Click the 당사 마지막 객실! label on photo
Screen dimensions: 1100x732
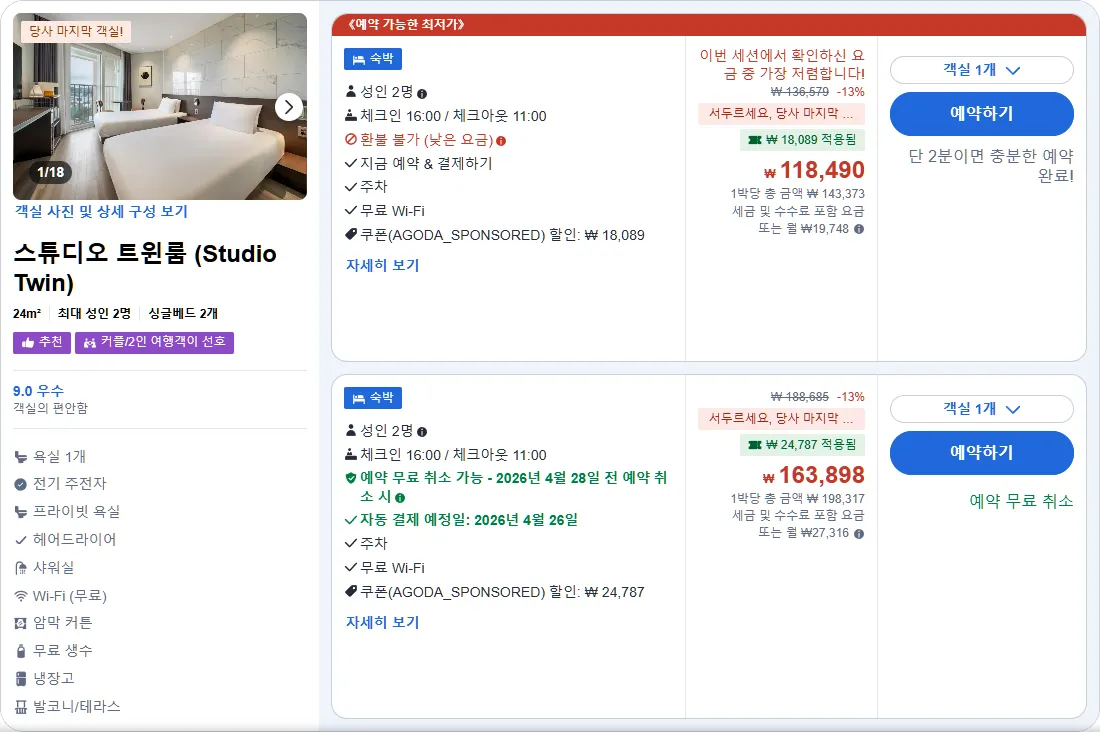(76, 31)
